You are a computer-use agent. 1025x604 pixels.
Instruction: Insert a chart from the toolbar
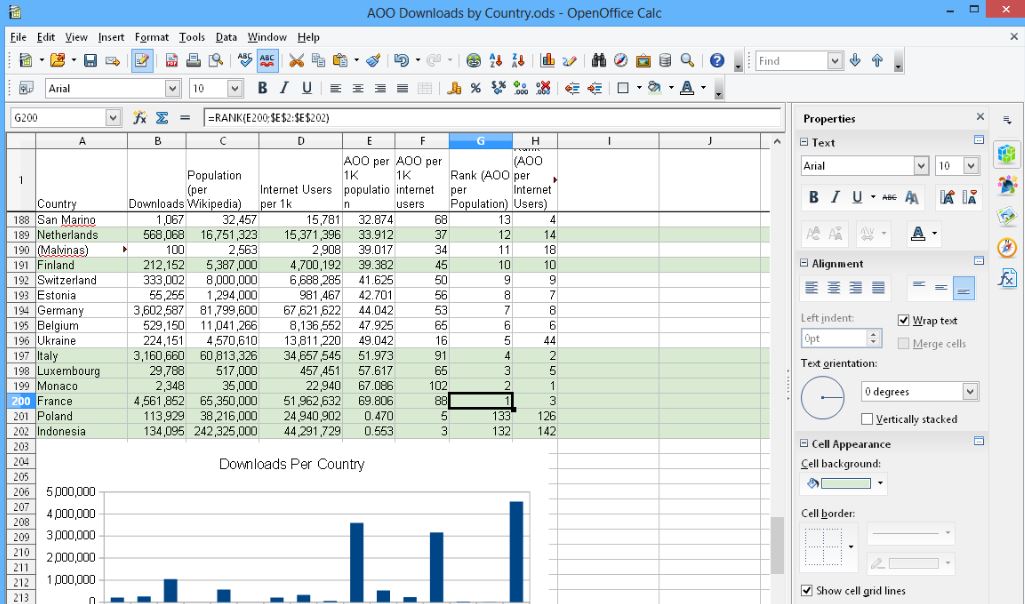coord(548,61)
